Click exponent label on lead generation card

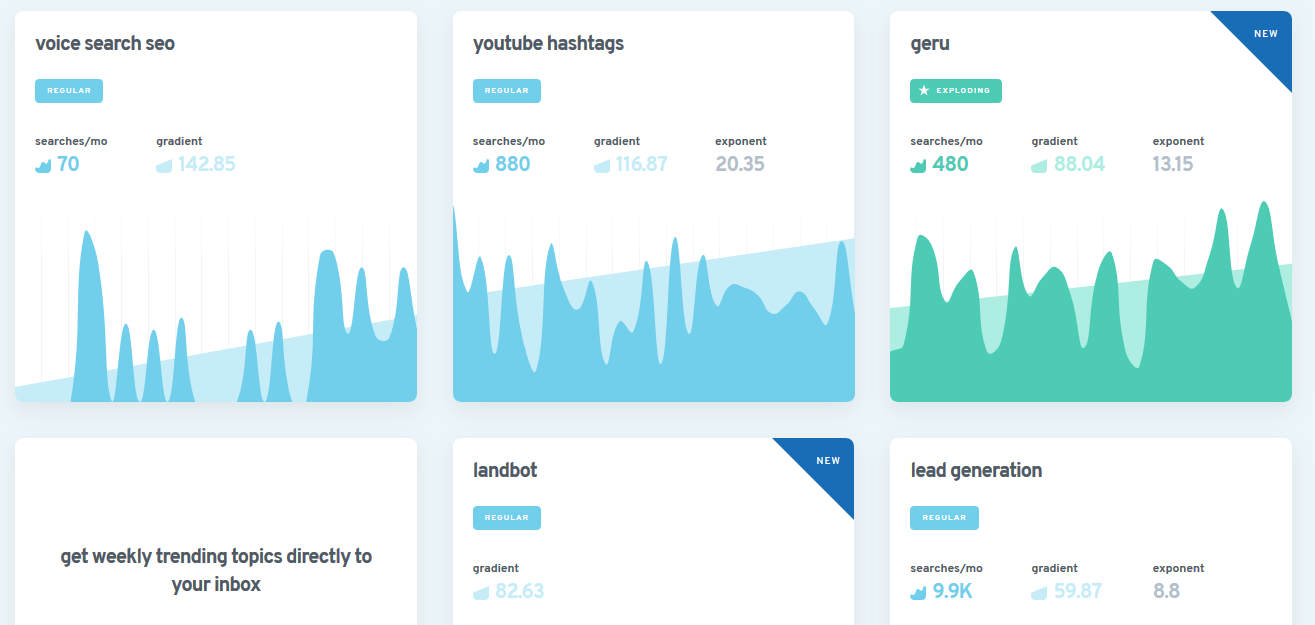[1178, 568]
